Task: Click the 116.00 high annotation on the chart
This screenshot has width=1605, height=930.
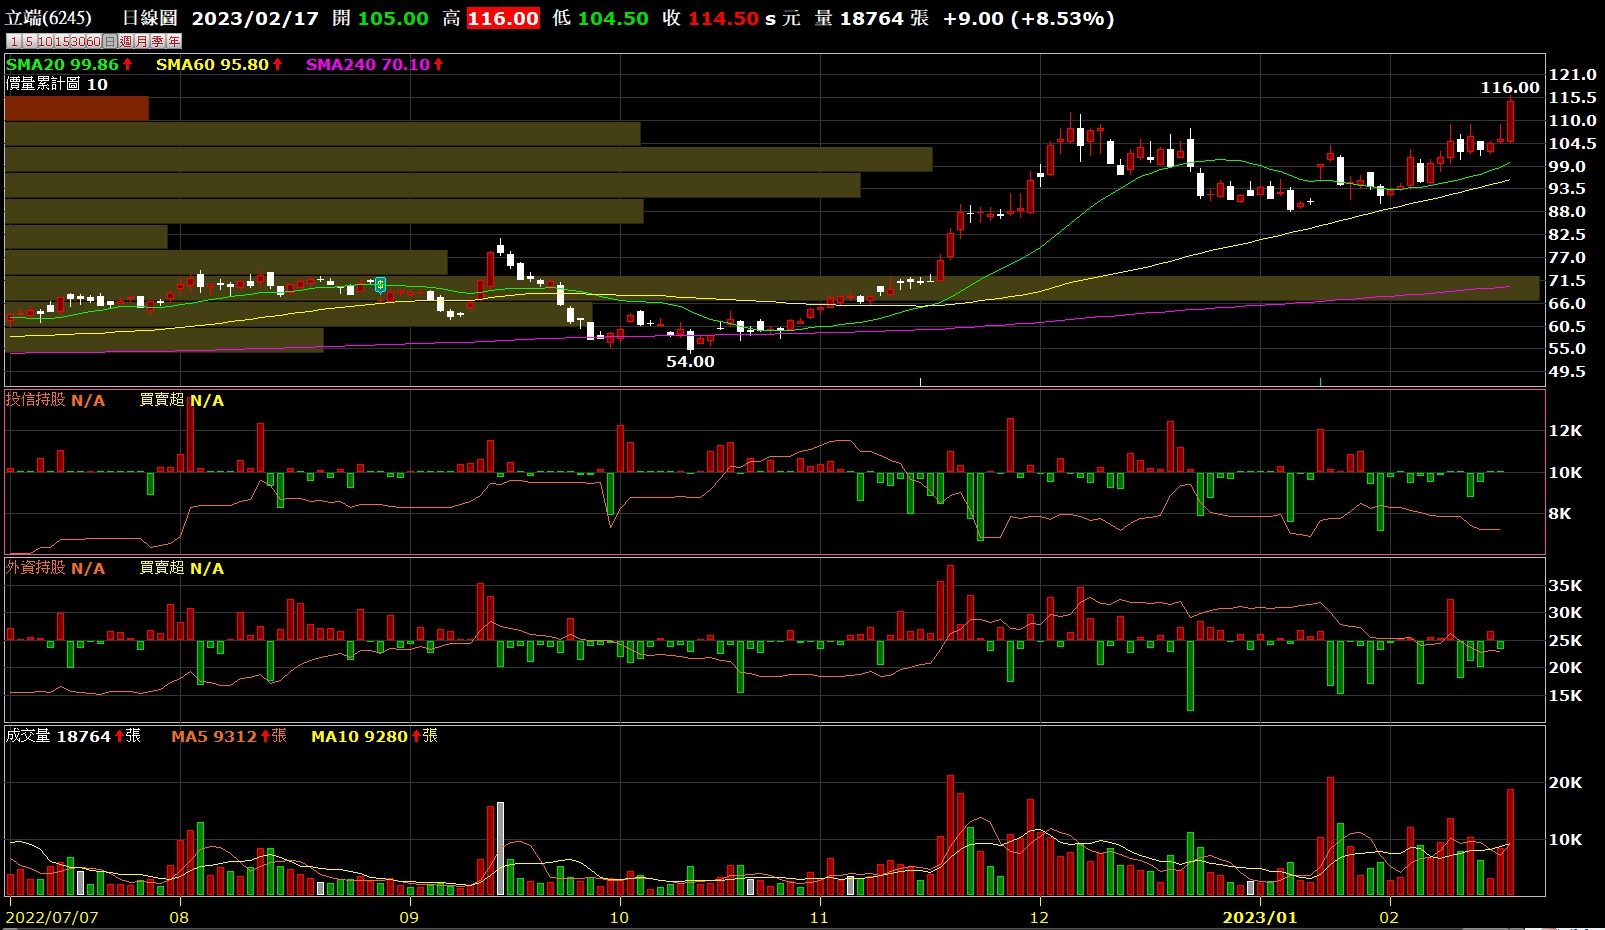Action: [x=1510, y=88]
